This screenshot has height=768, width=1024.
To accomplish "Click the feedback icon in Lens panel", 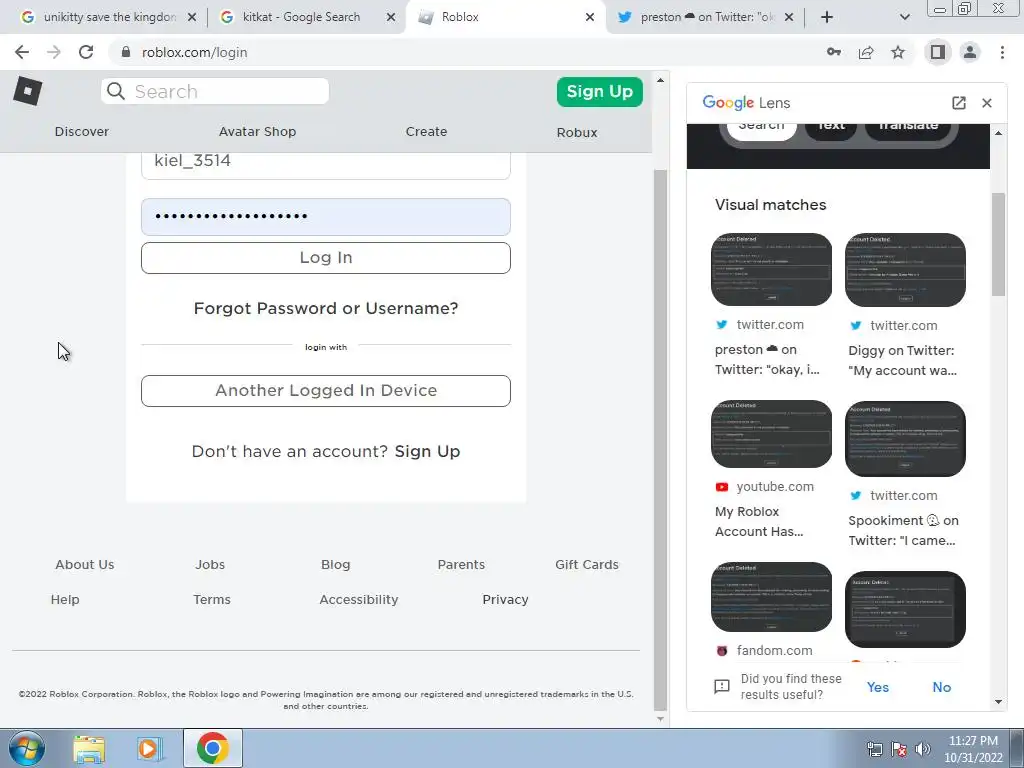I will pyautogui.click(x=722, y=686).
